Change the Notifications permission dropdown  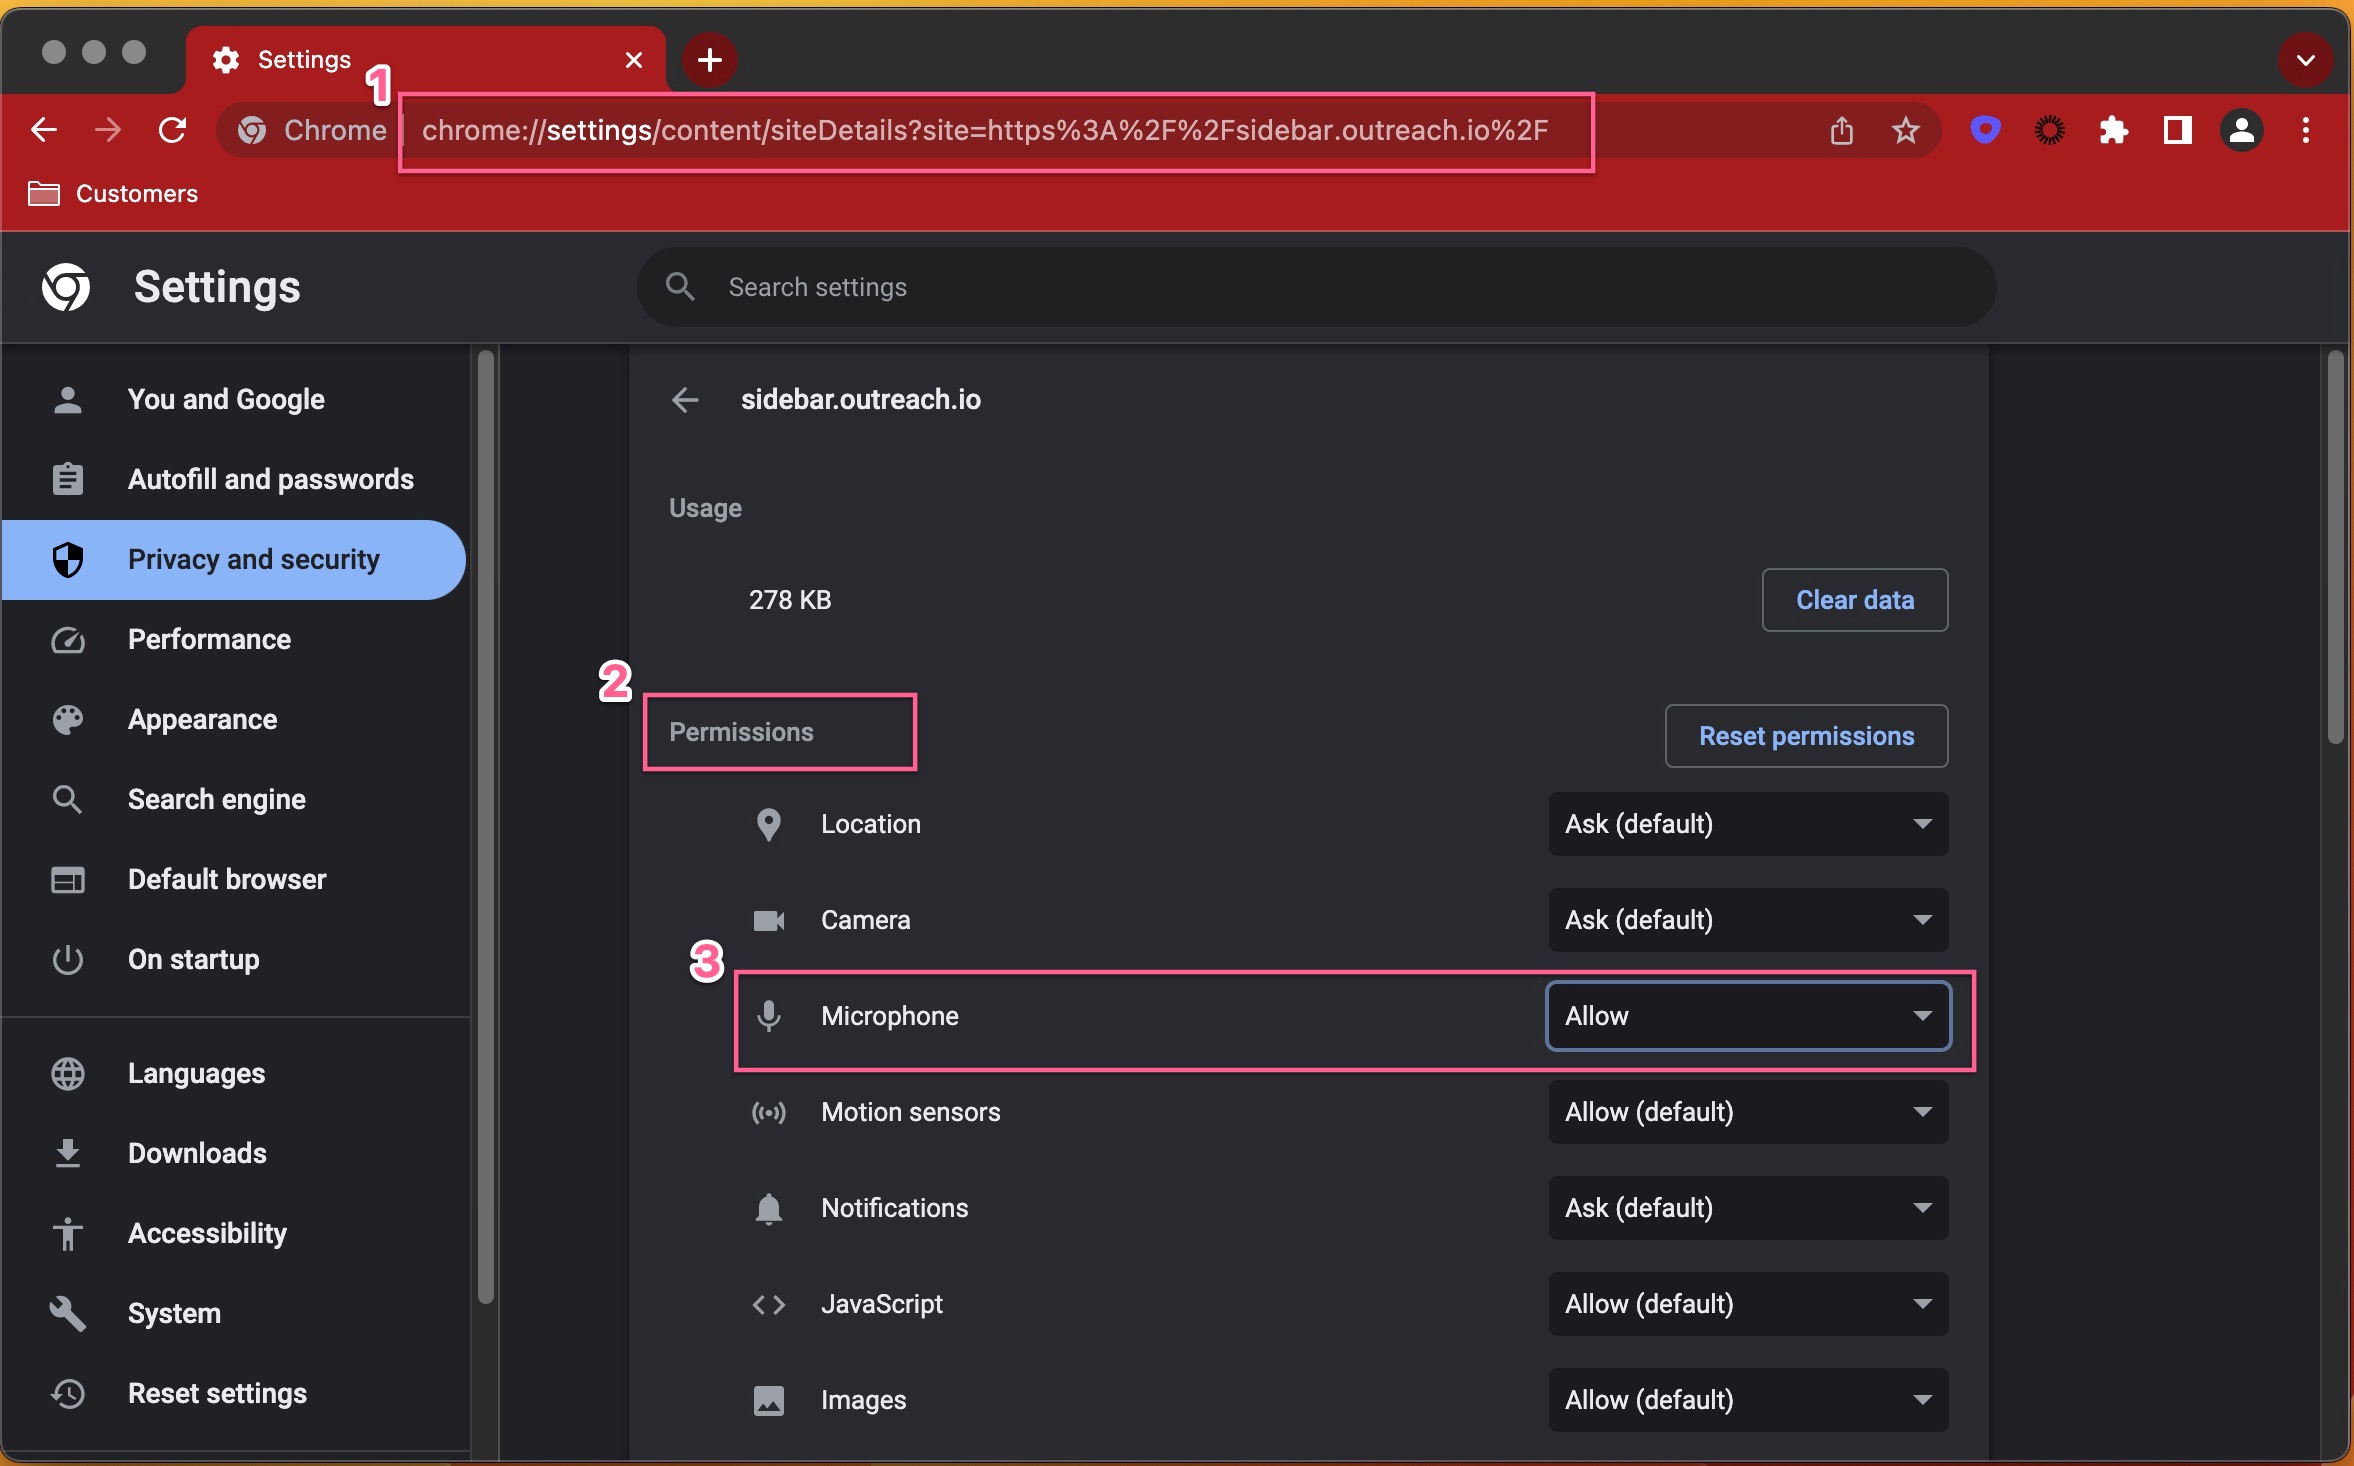(x=1747, y=1208)
